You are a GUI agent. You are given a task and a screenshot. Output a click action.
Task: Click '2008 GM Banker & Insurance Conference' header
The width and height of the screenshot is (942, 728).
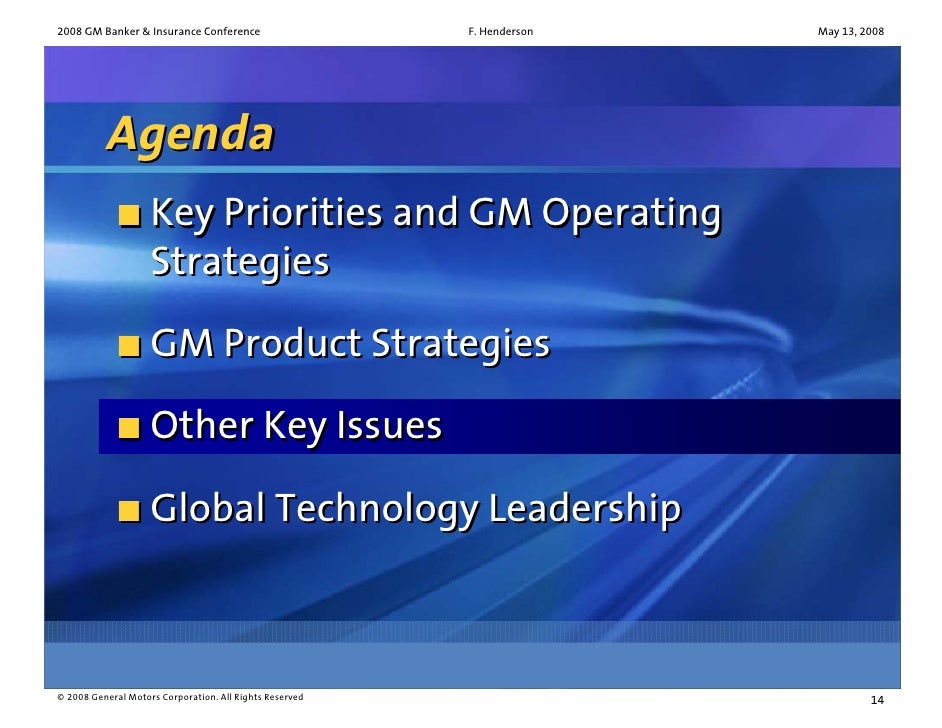tap(159, 31)
